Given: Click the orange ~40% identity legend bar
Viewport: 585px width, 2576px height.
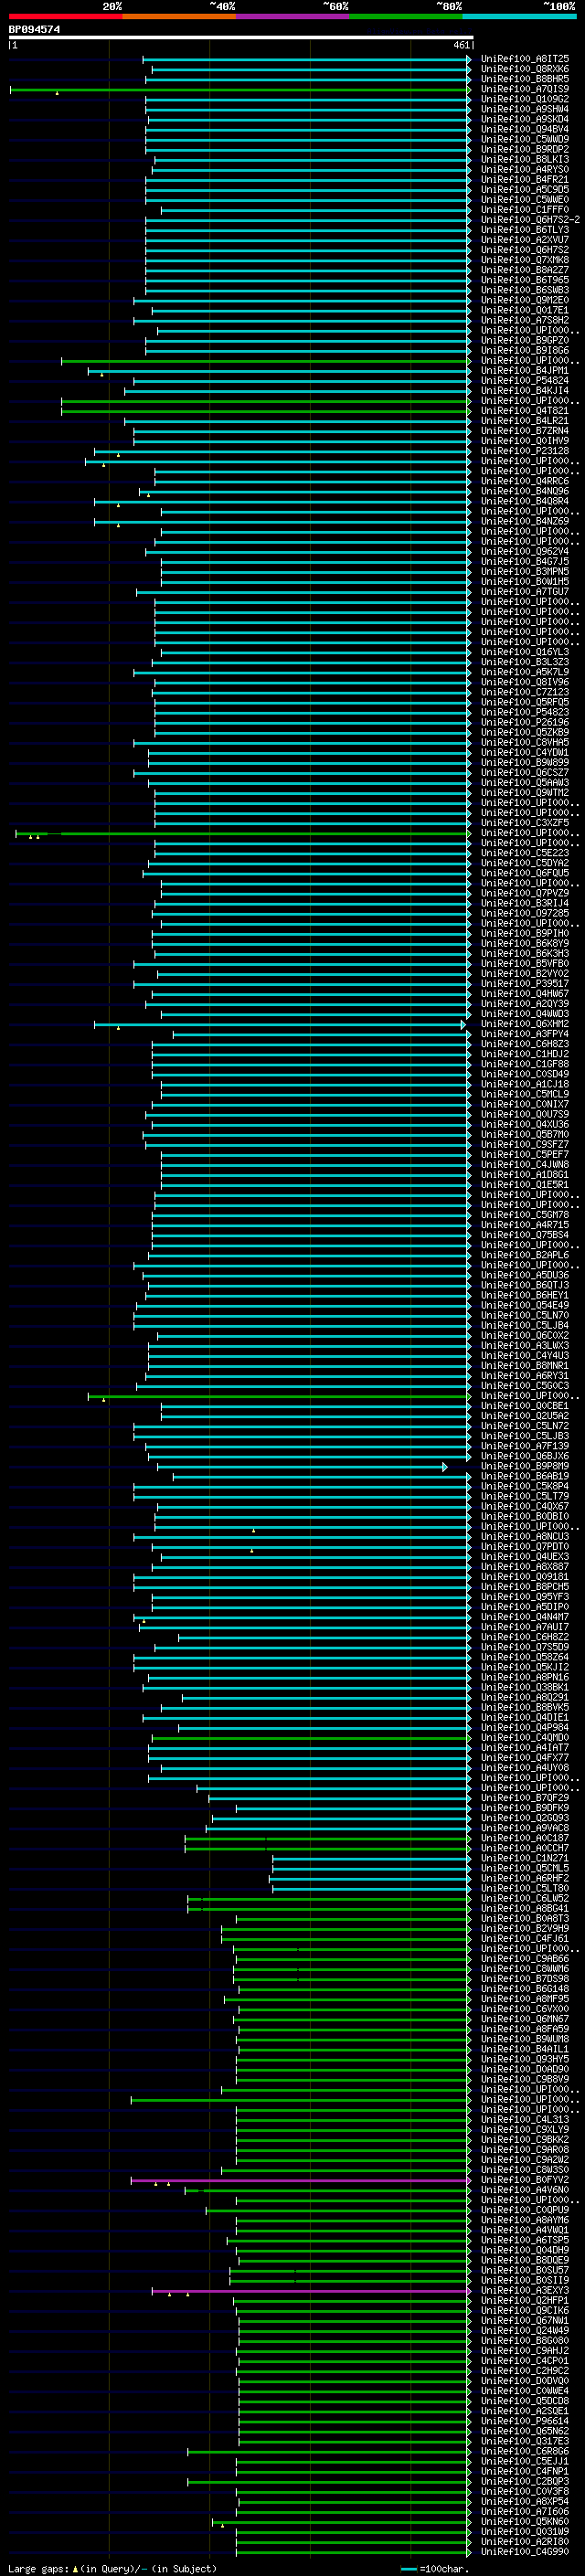Looking at the screenshot, I should [179, 16].
